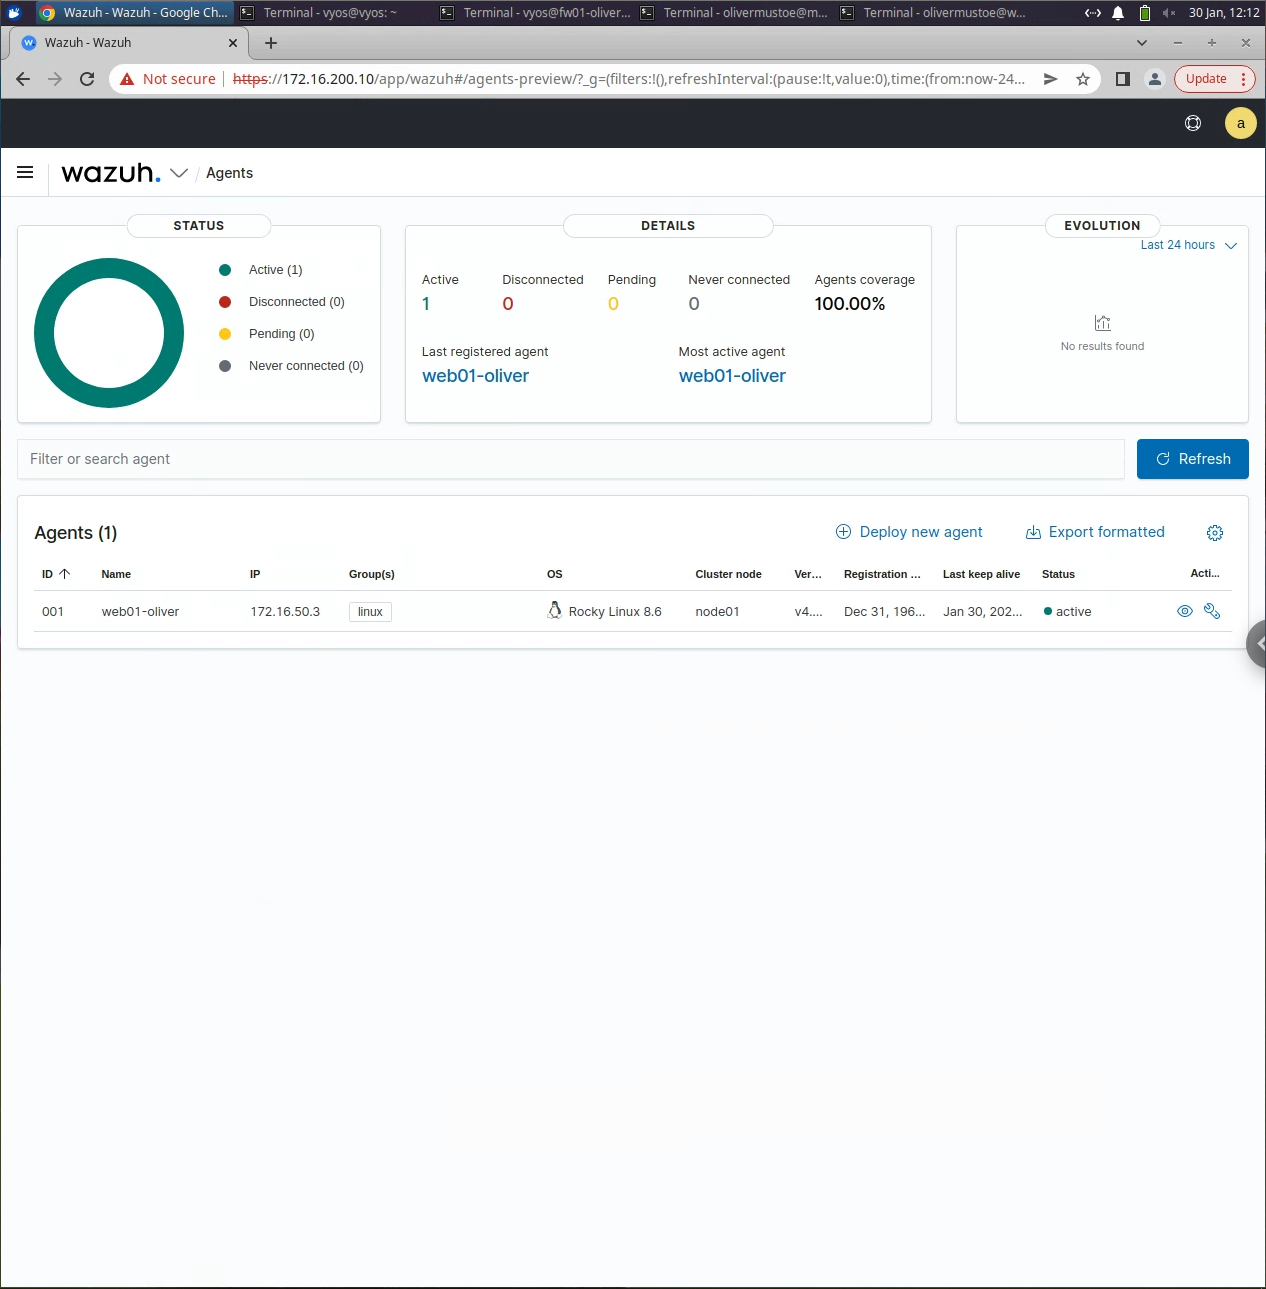Click the muted volume tray icon
Screen dimensions: 1266x1289
(x=1168, y=13)
